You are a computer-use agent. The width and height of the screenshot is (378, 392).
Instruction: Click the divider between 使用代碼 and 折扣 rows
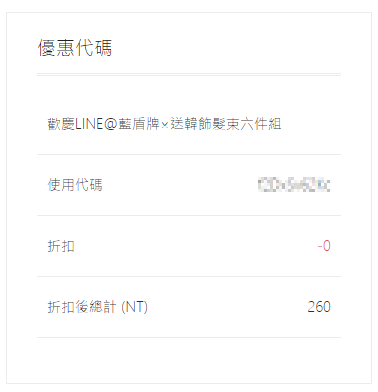click(189, 215)
